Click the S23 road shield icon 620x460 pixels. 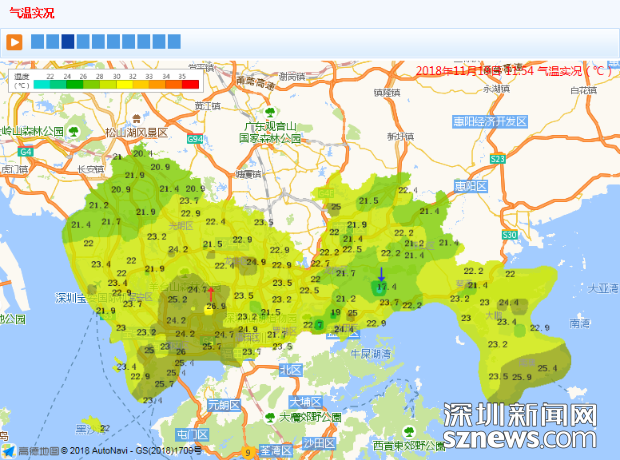pos(498,158)
